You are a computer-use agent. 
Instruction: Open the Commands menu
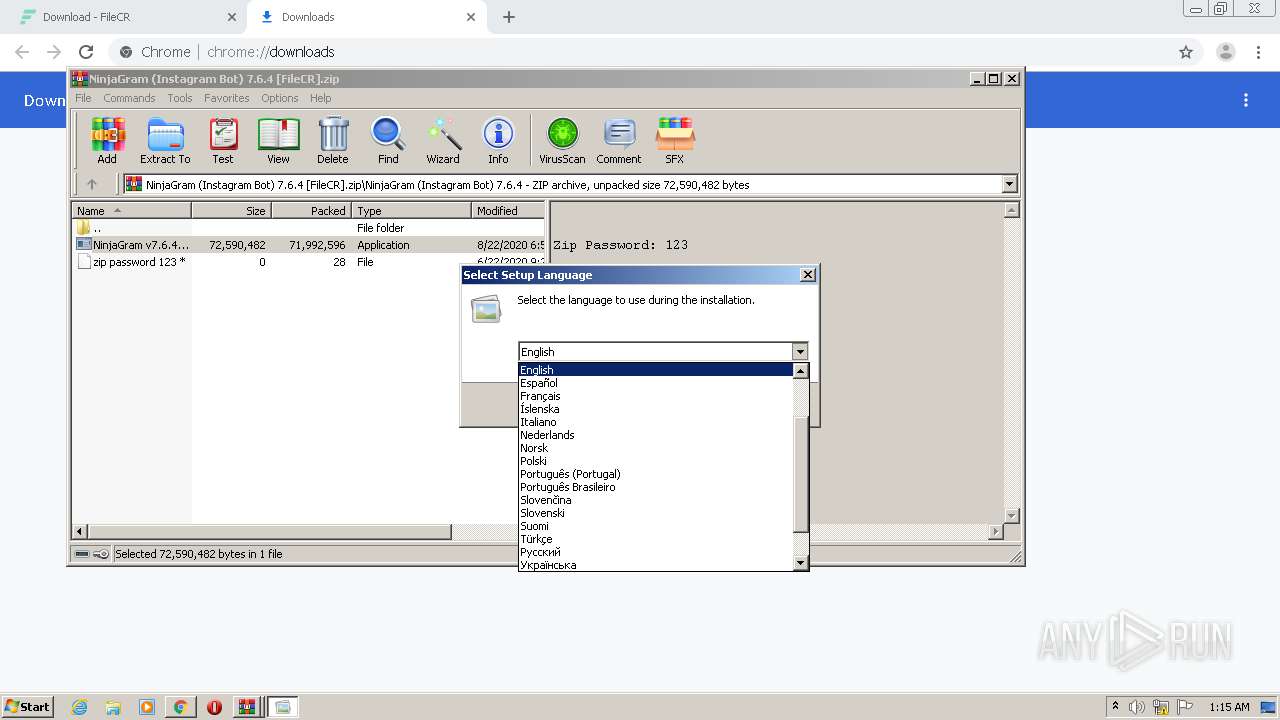pos(129,98)
